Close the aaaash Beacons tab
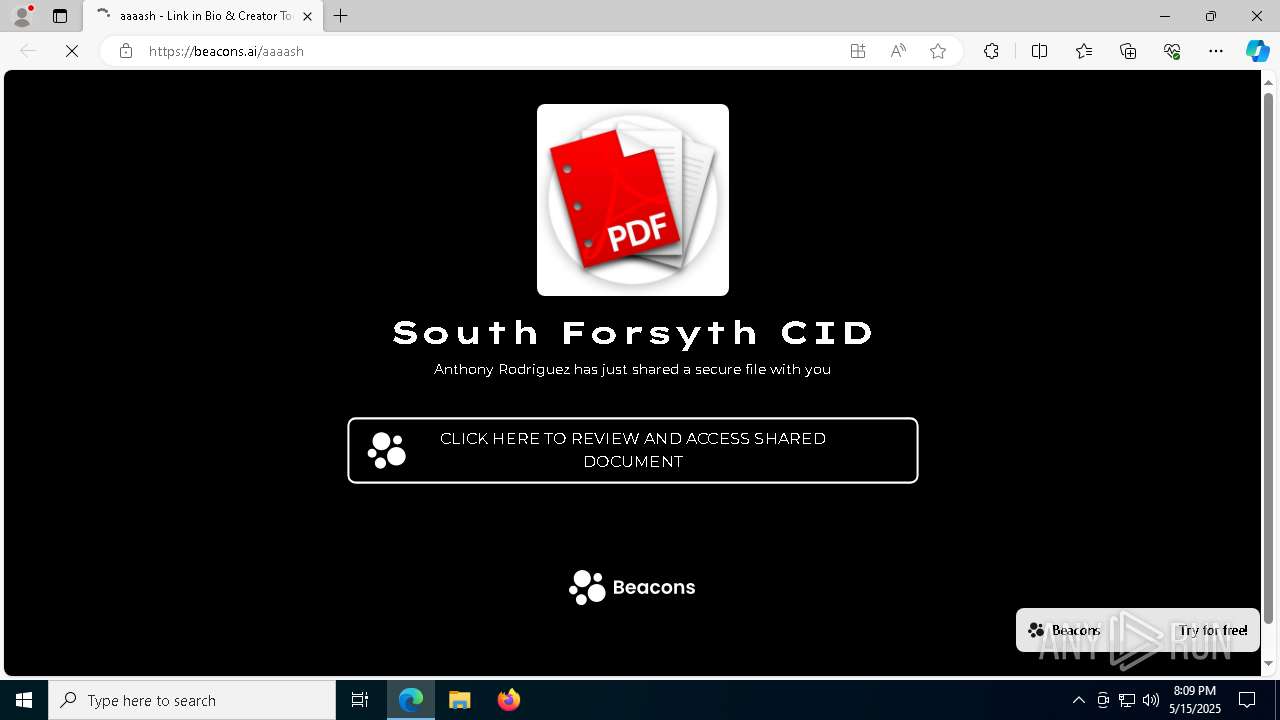Screen dimensions: 1280x720 (307, 16)
